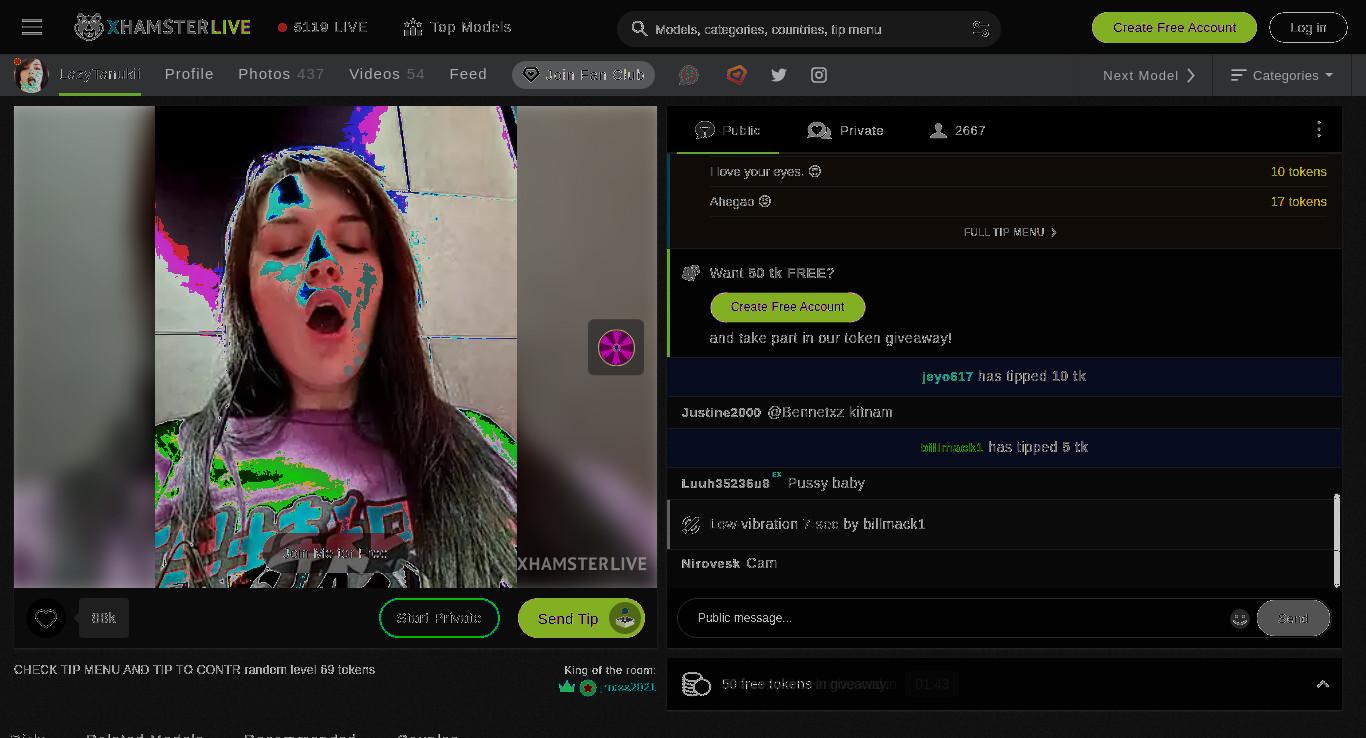Select the live video player

tap(336, 347)
